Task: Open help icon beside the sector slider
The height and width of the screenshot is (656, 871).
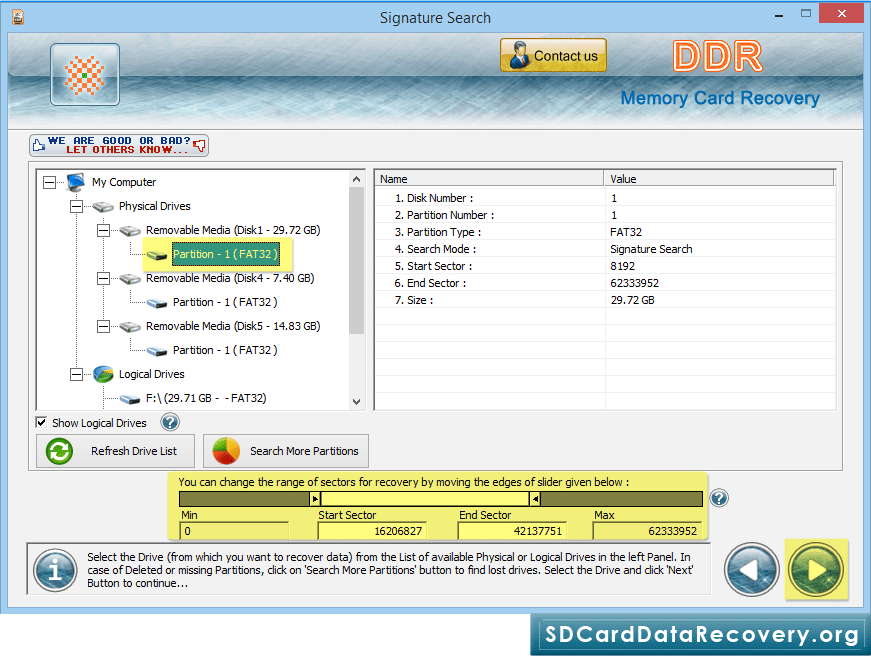Action: tap(719, 498)
